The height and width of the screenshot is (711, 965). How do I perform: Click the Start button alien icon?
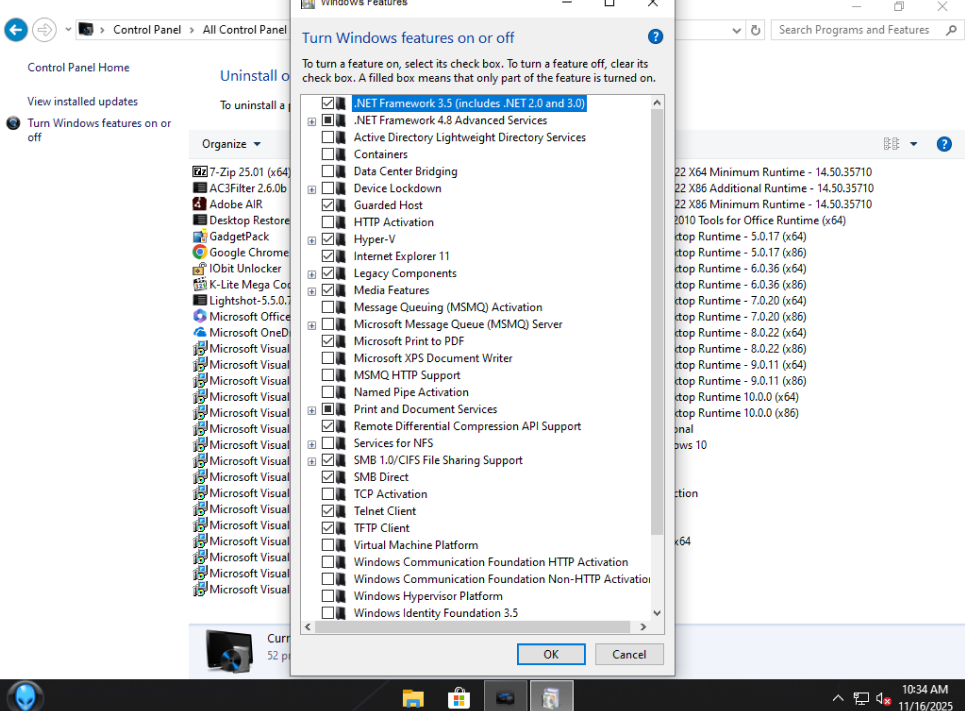point(25,696)
